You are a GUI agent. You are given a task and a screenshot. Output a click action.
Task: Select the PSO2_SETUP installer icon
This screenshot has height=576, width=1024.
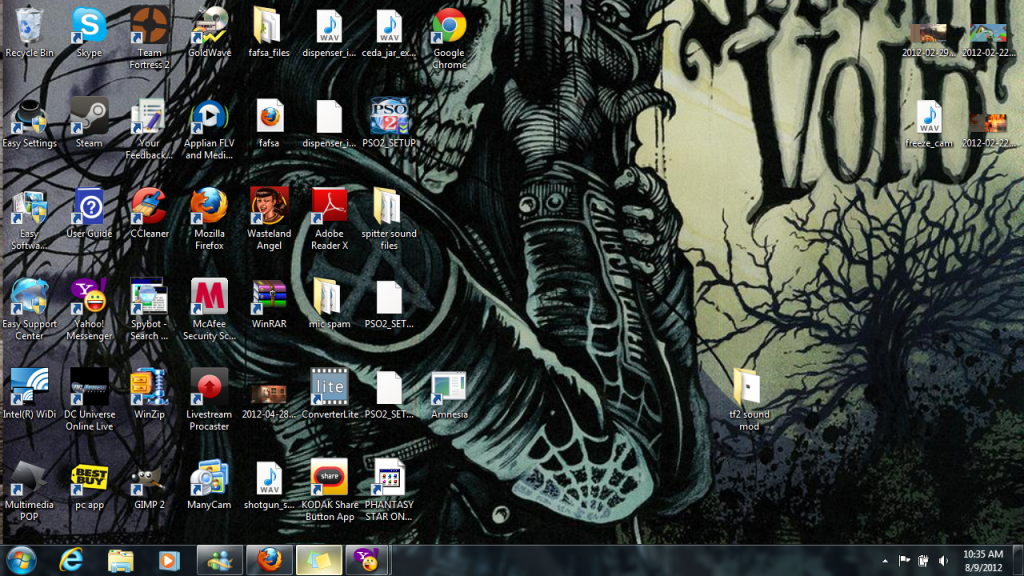(x=389, y=123)
